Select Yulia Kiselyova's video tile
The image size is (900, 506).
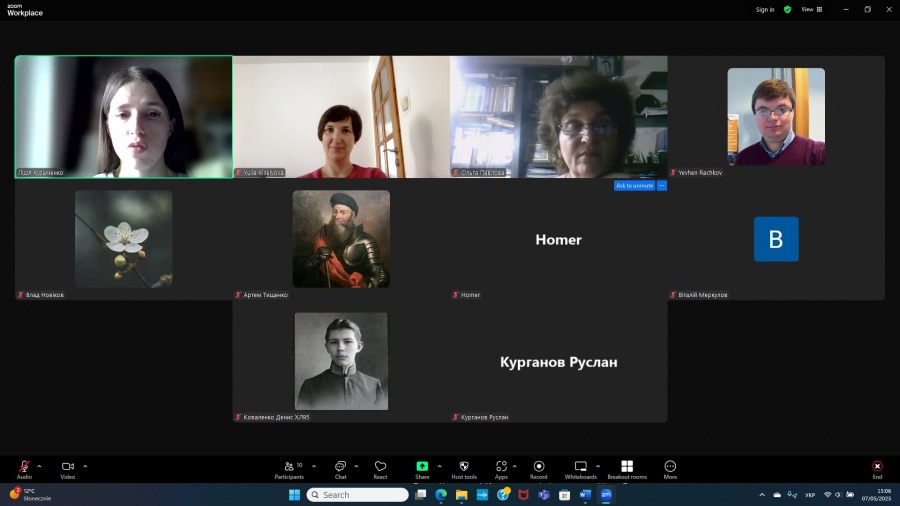342,117
